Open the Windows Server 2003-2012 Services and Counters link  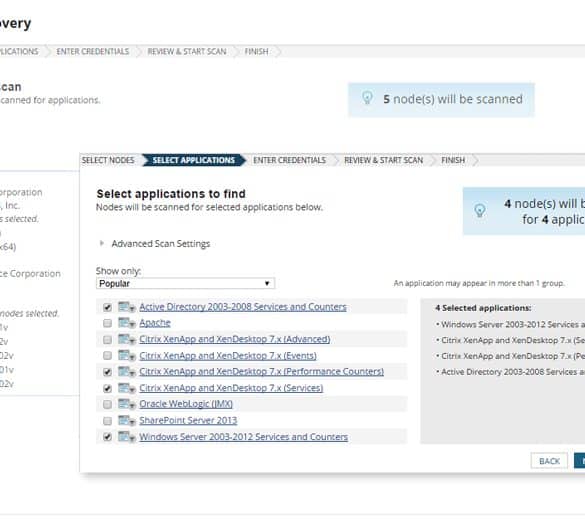click(244, 437)
